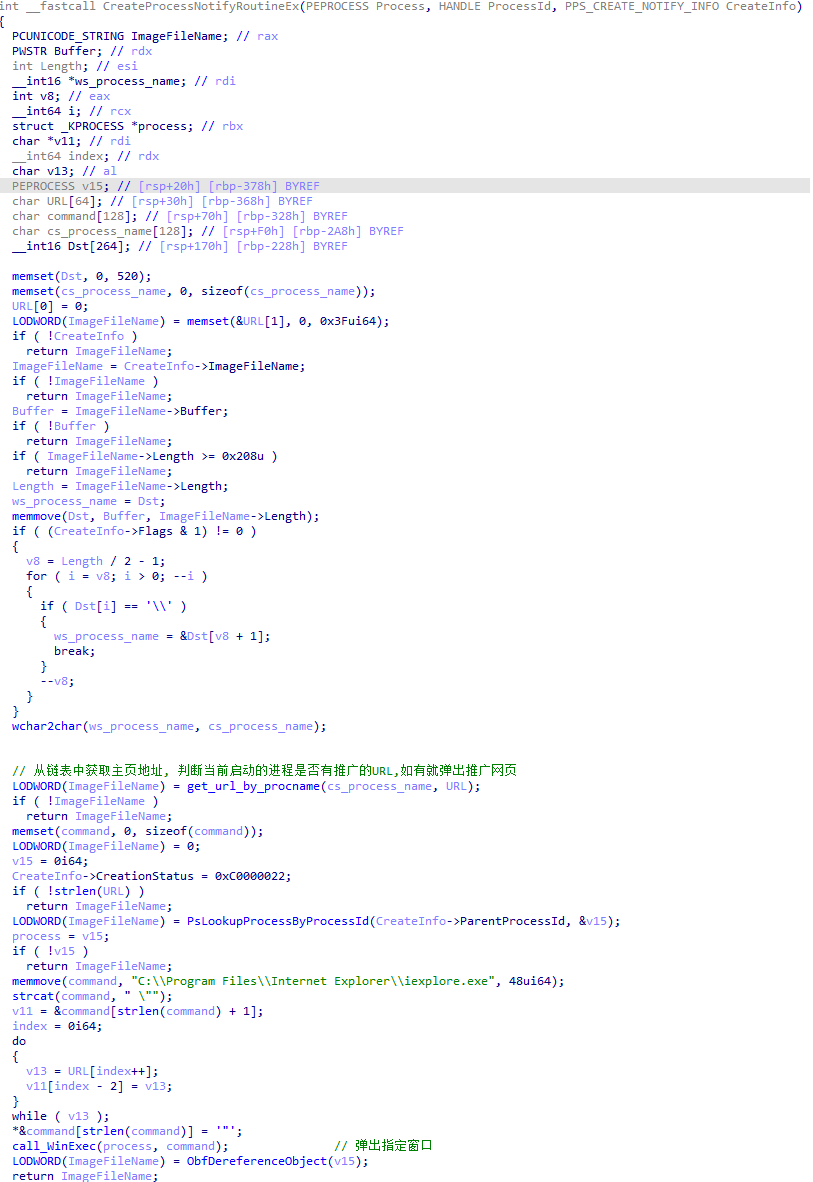Click the 'int Length;' declaration line
The width and height of the screenshot is (813, 1182).
(50, 66)
